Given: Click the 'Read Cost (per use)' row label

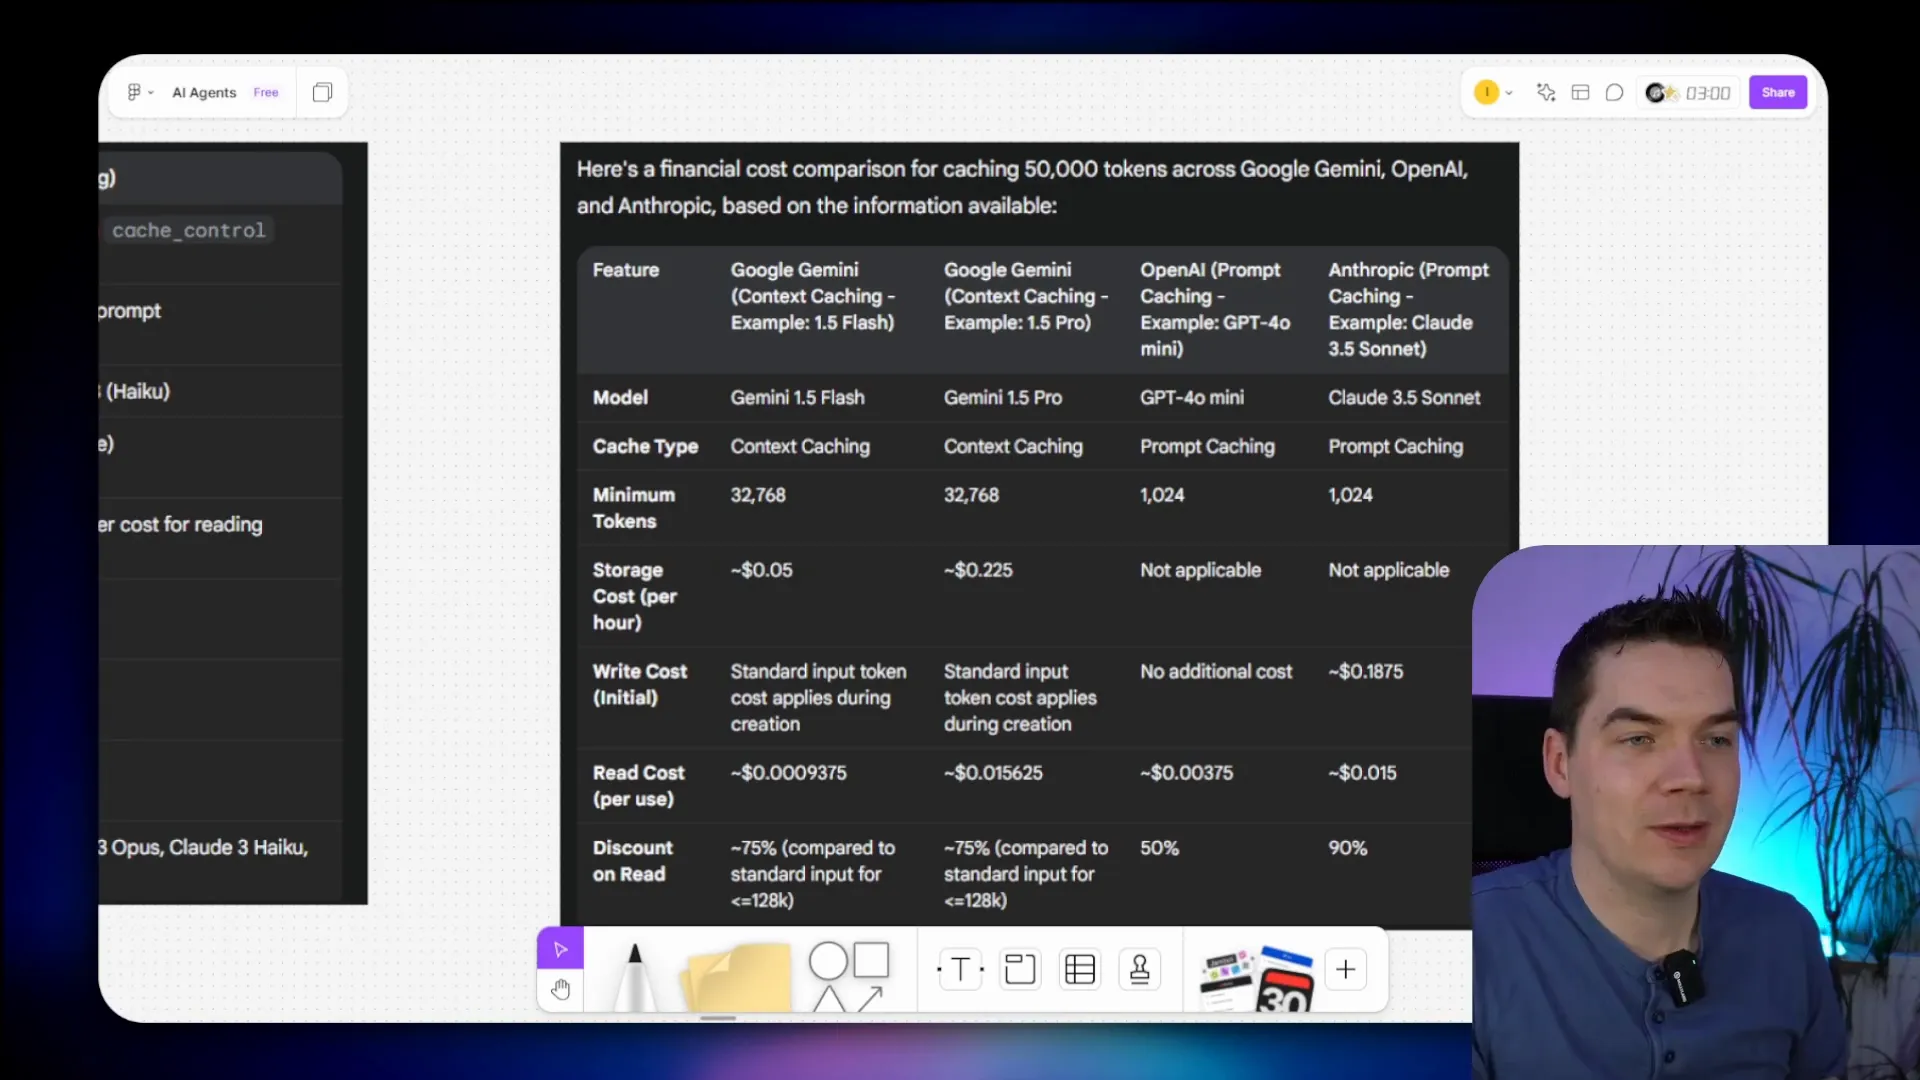Looking at the screenshot, I should [638, 786].
